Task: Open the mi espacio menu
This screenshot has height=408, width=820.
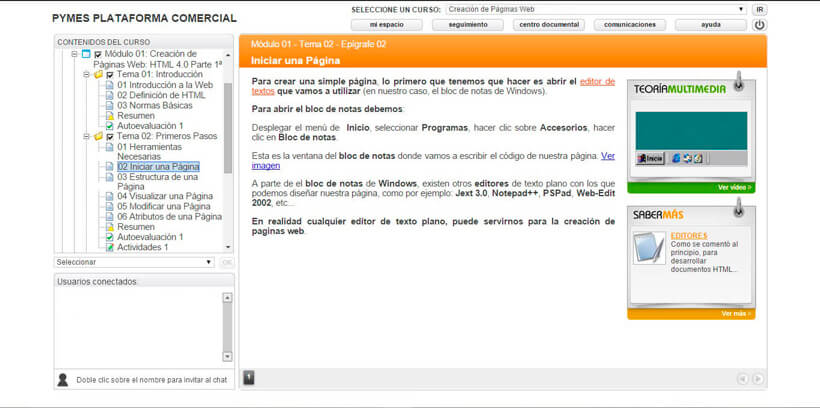Action: pyautogui.click(x=386, y=25)
